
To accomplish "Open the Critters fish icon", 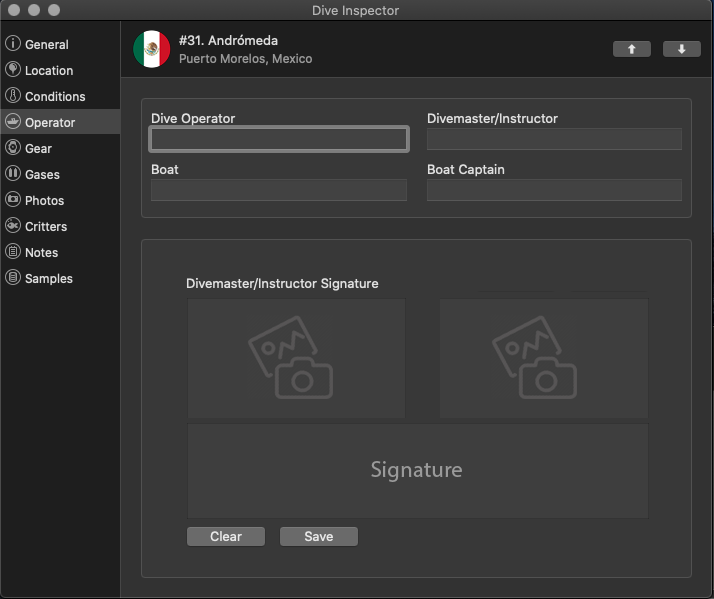I will tap(13, 226).
